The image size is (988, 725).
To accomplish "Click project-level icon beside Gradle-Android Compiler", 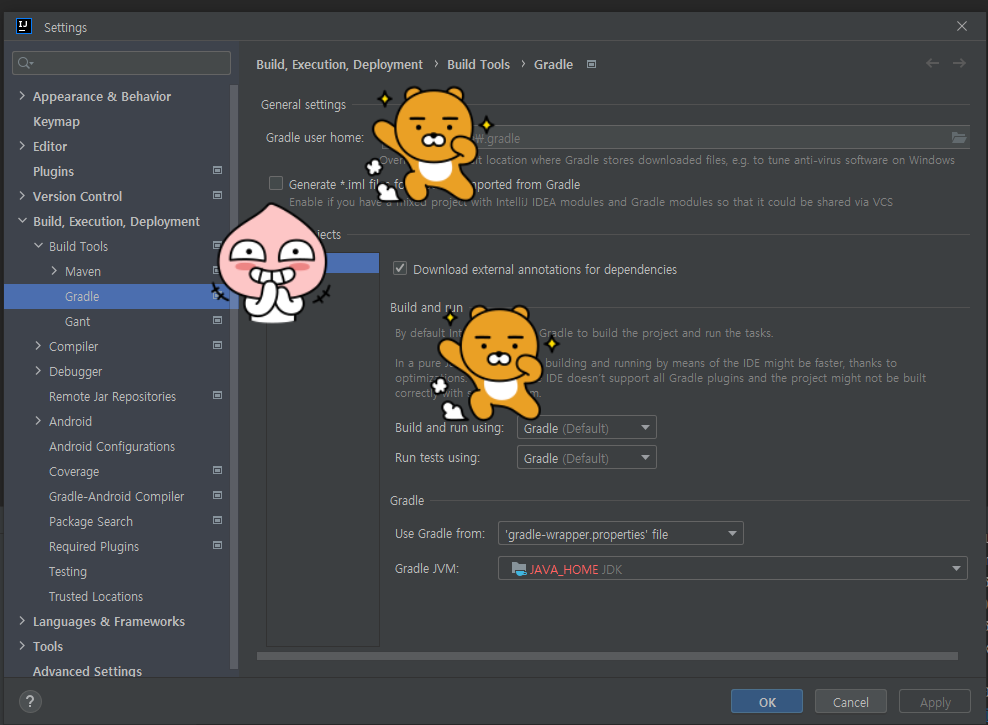I will (217, 495).
